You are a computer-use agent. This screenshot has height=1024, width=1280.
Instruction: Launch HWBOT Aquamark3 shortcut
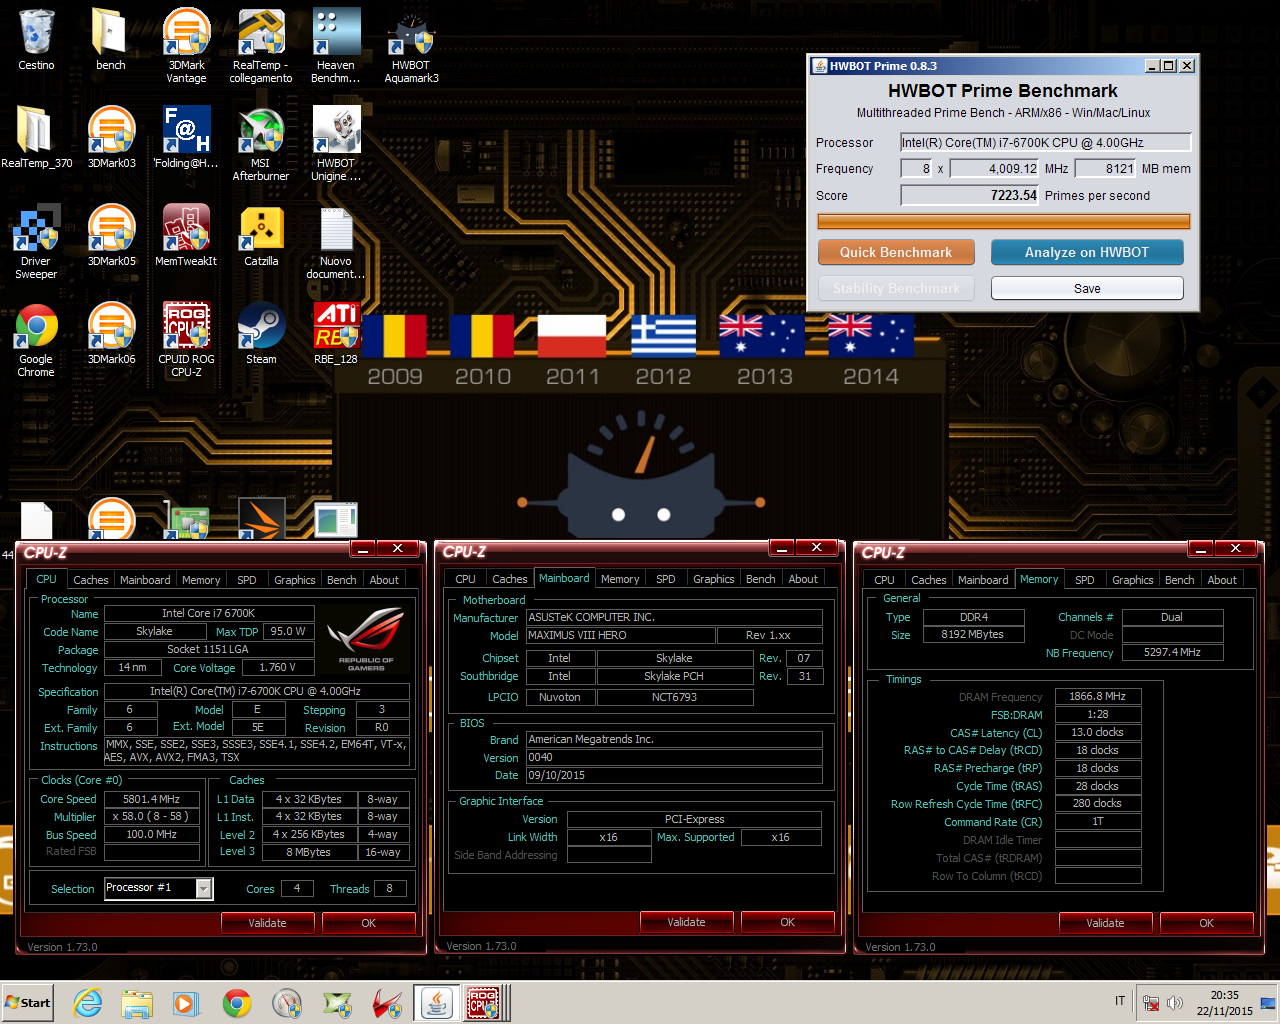411,46
